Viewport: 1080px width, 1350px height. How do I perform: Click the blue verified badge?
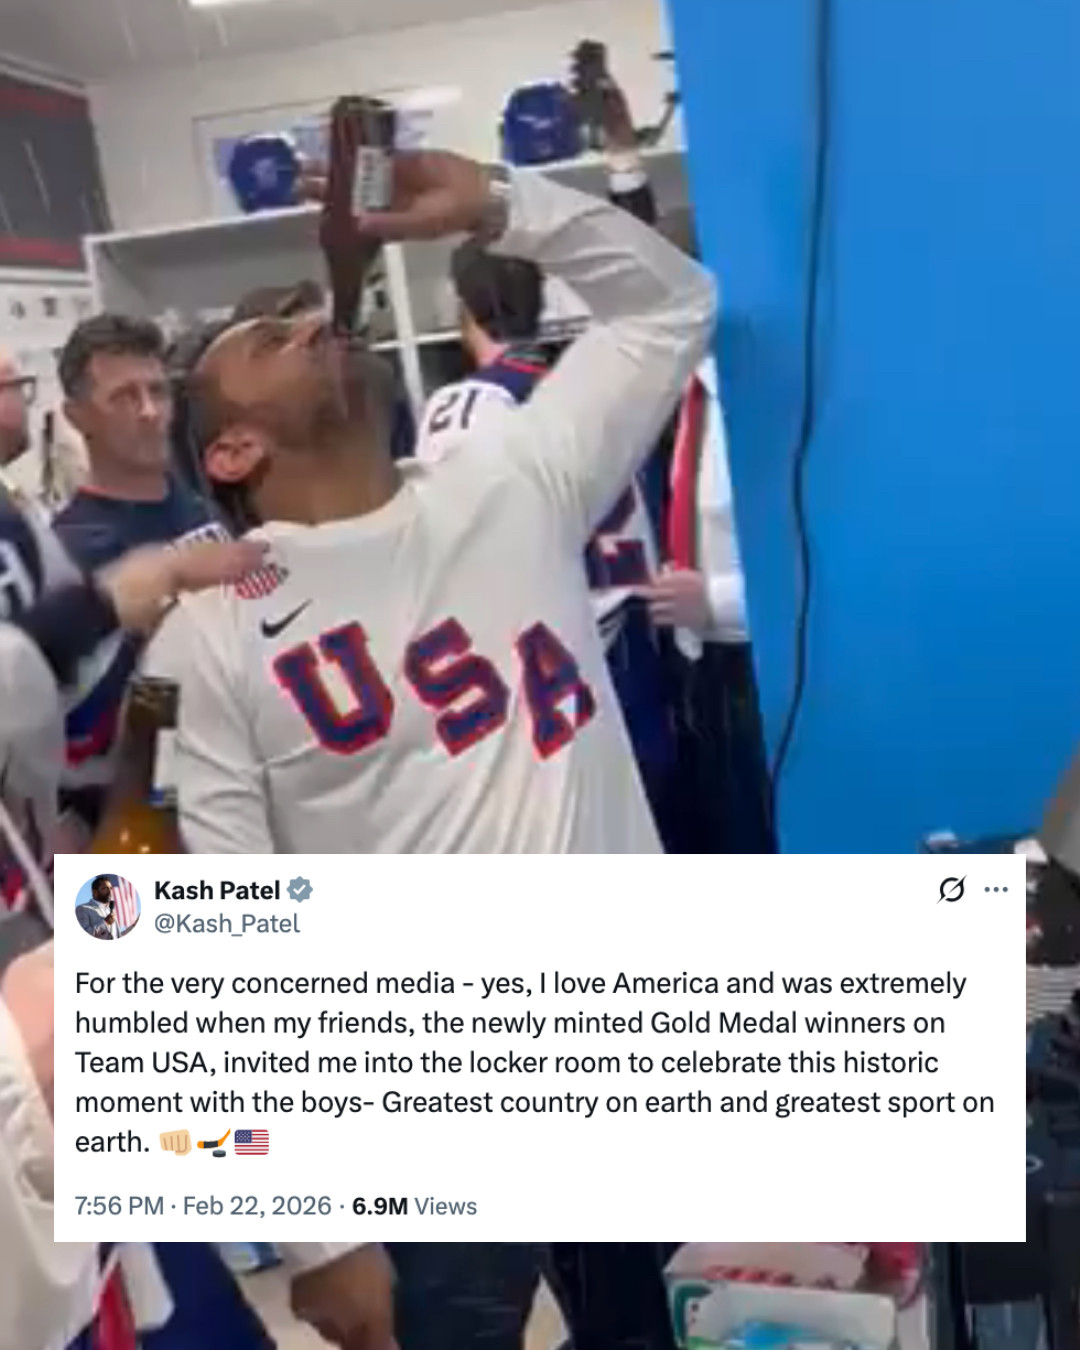(300, 889)
